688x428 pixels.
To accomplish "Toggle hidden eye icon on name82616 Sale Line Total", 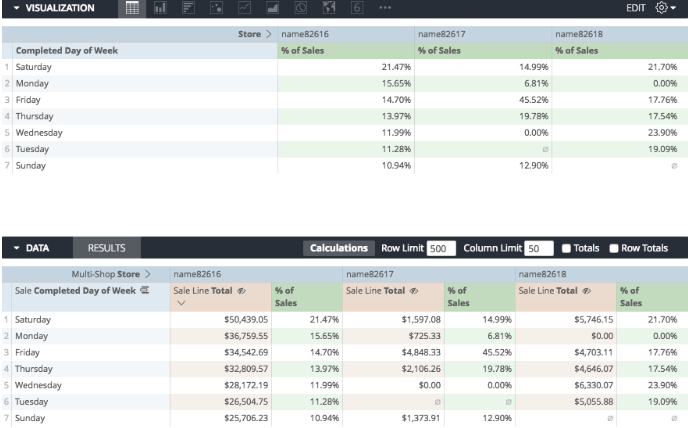I will pos(241,291).
